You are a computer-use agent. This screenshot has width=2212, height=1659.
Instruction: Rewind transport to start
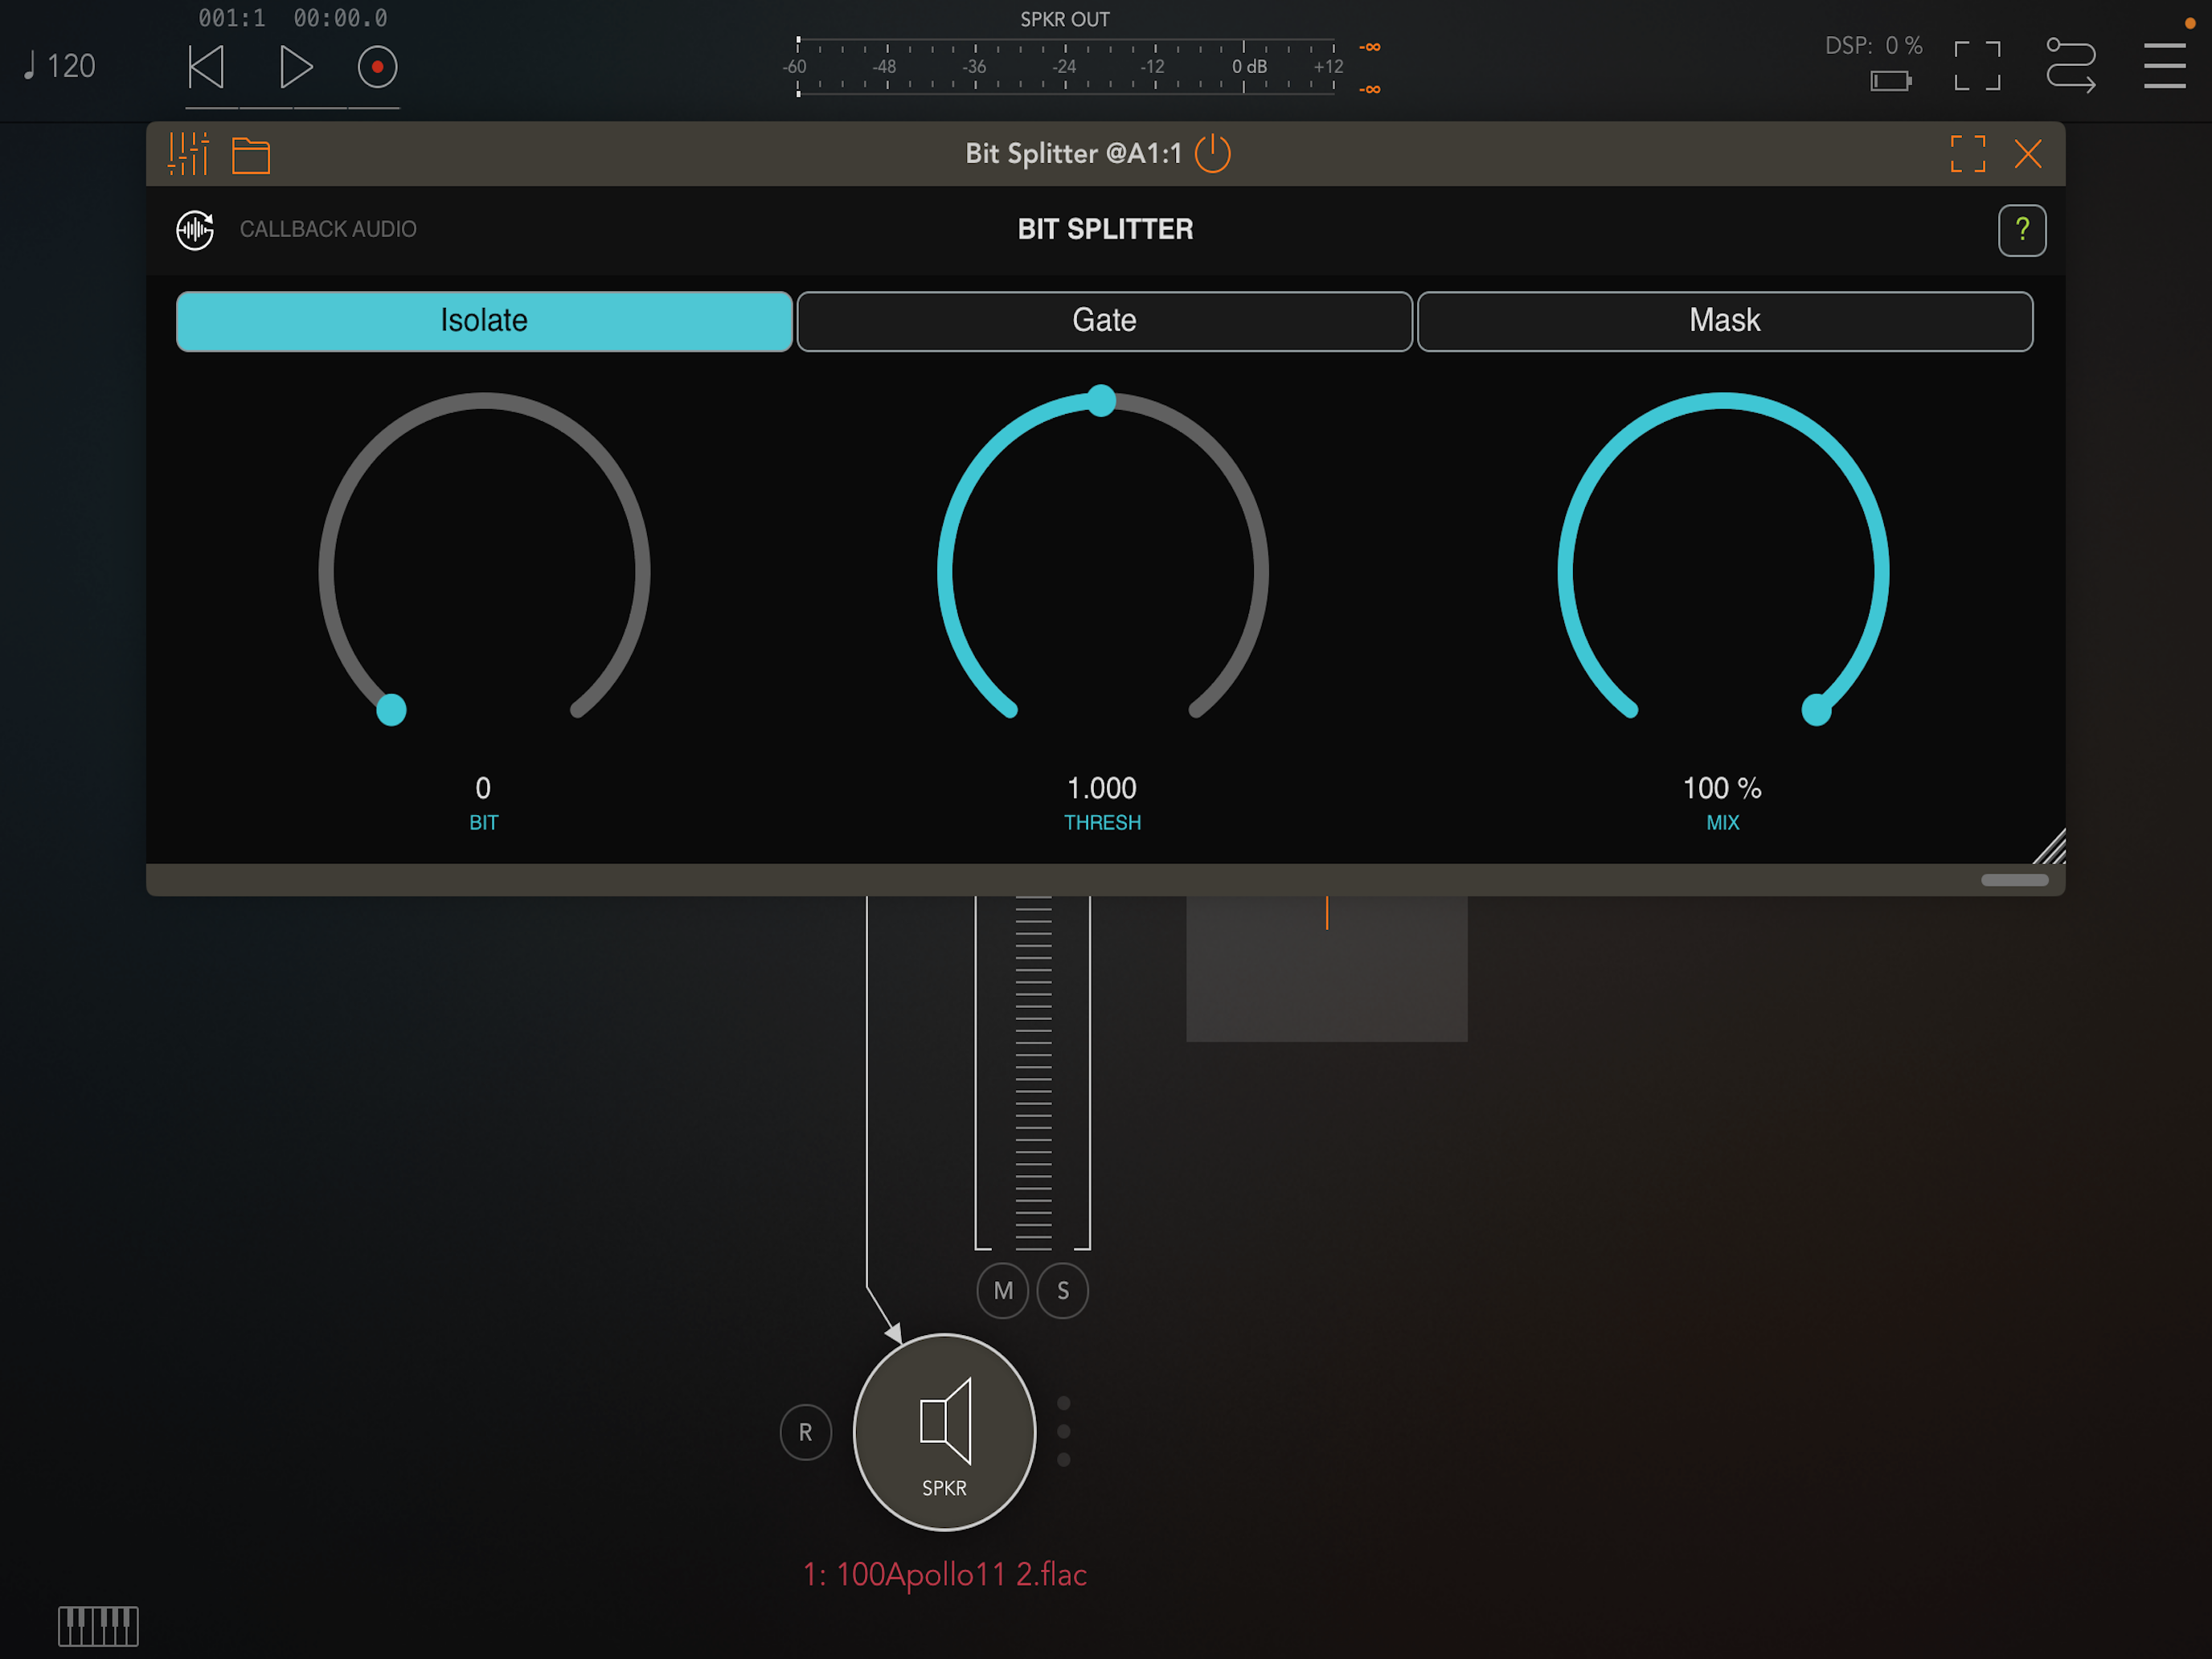[206, 67]
